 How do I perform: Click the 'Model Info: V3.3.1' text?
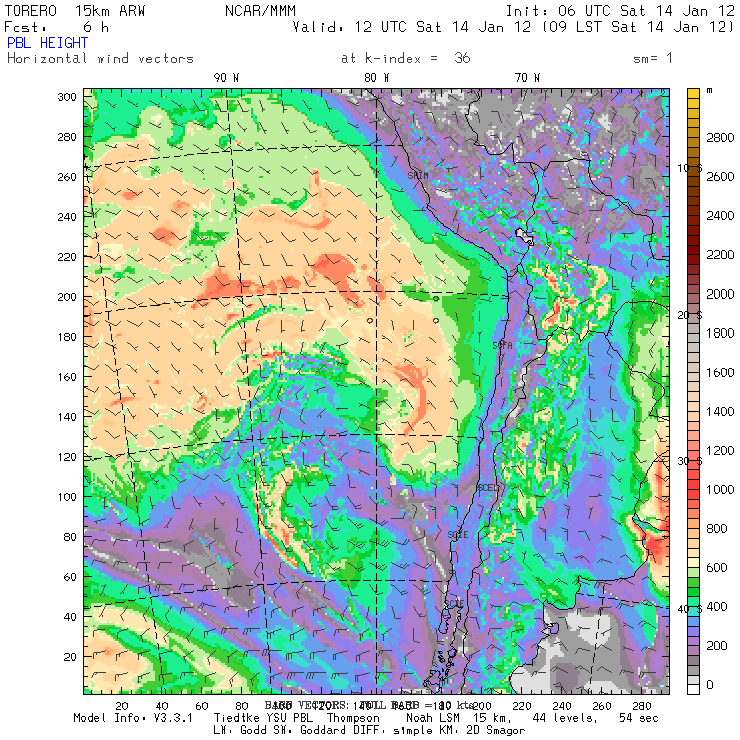pyautogui.click(x=133, y=718)
